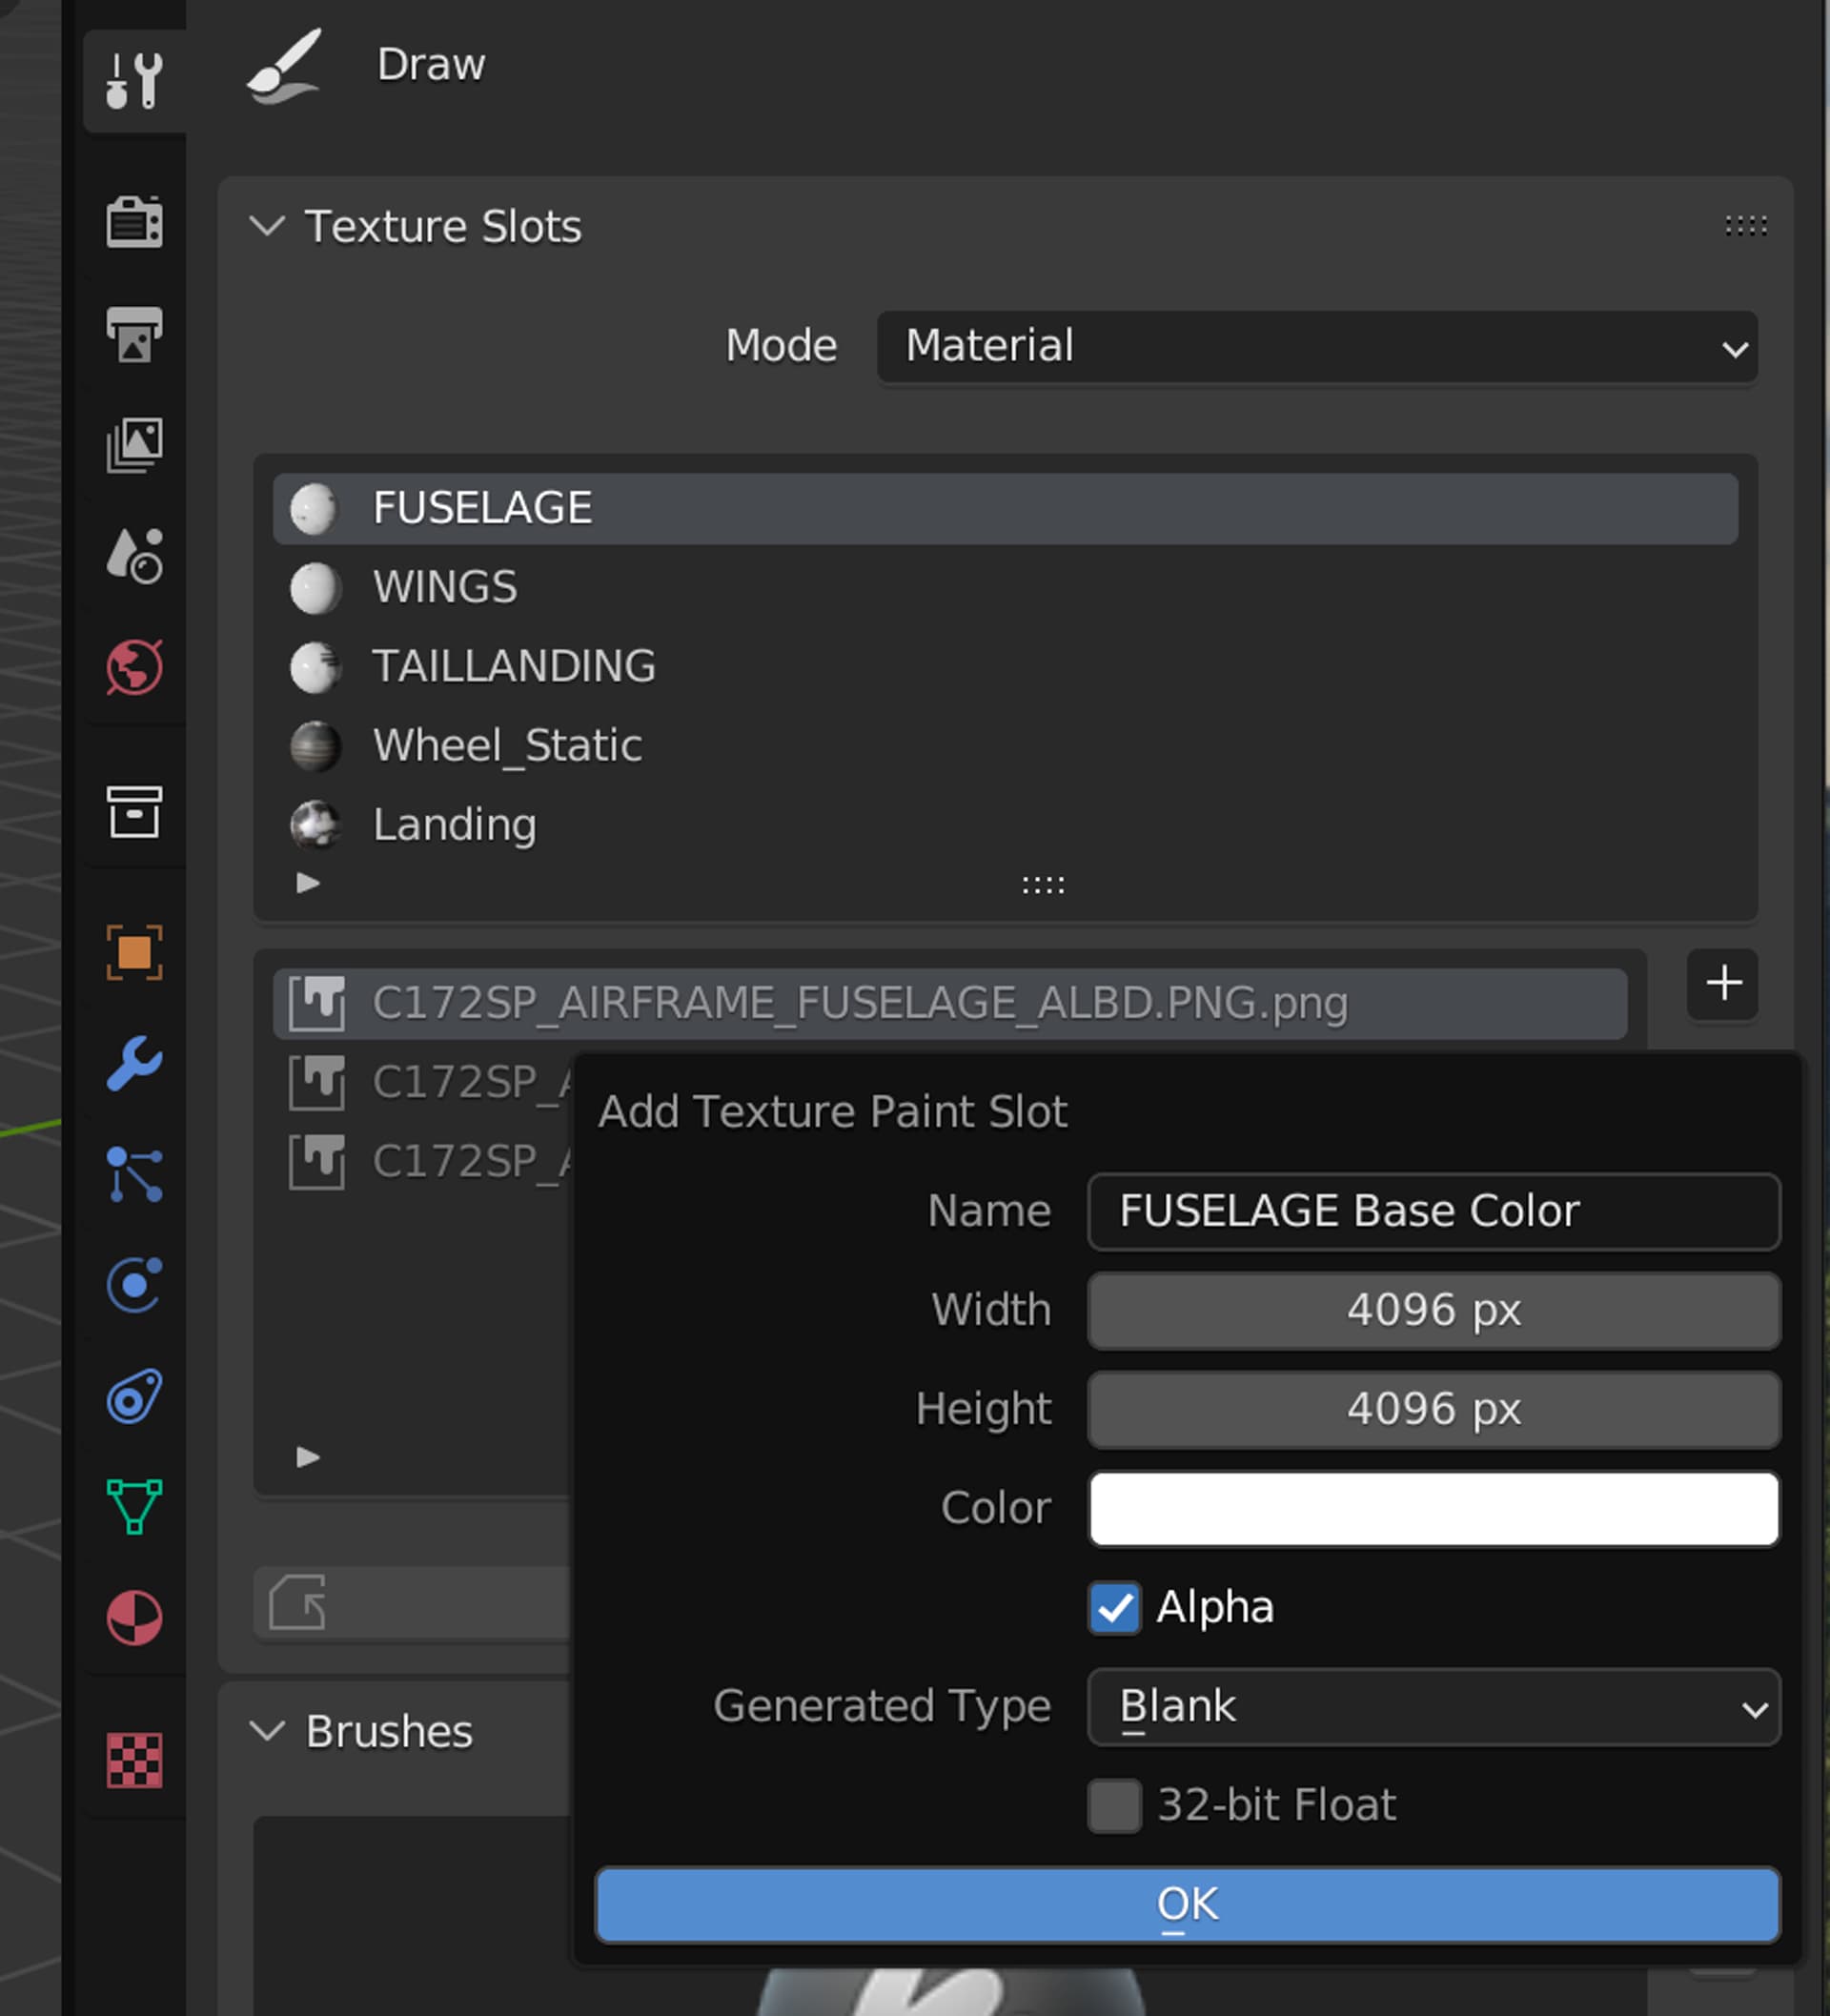Select the TAILLANDING material slot
The width and height of the screenshot is (1830, 2016).
point(1005,666)
